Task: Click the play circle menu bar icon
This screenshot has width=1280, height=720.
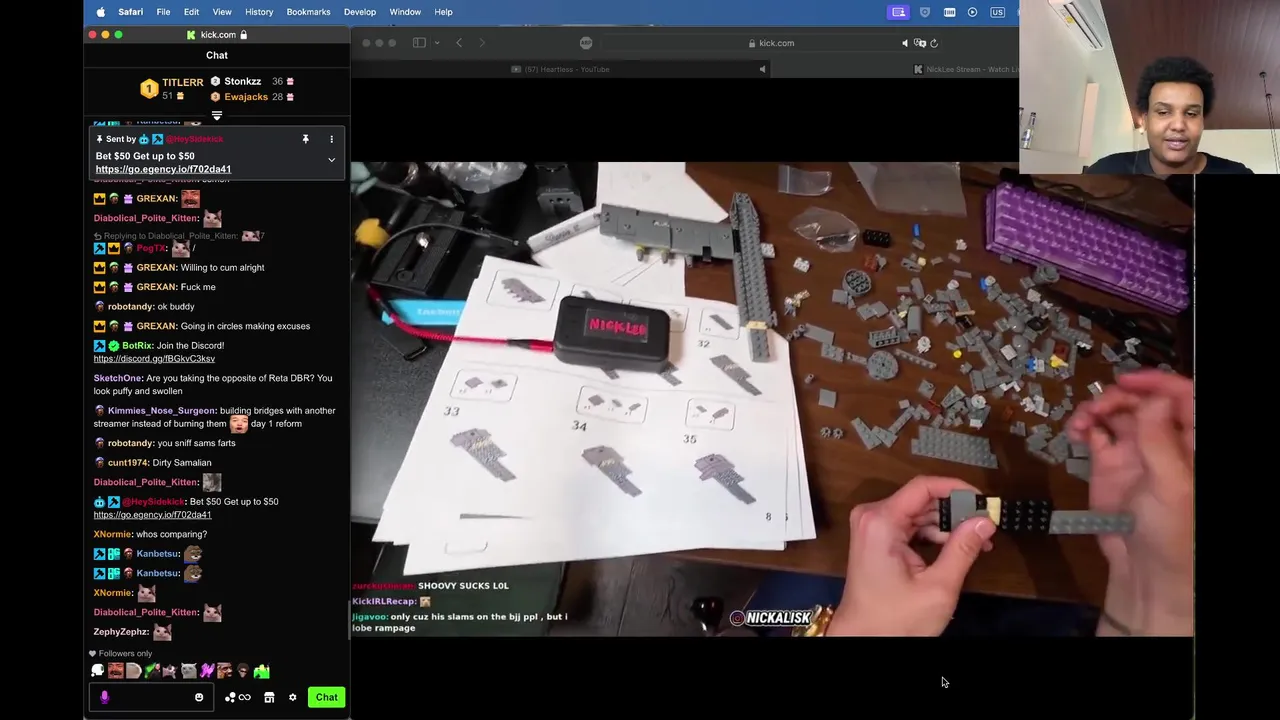Action: (972, 12)
